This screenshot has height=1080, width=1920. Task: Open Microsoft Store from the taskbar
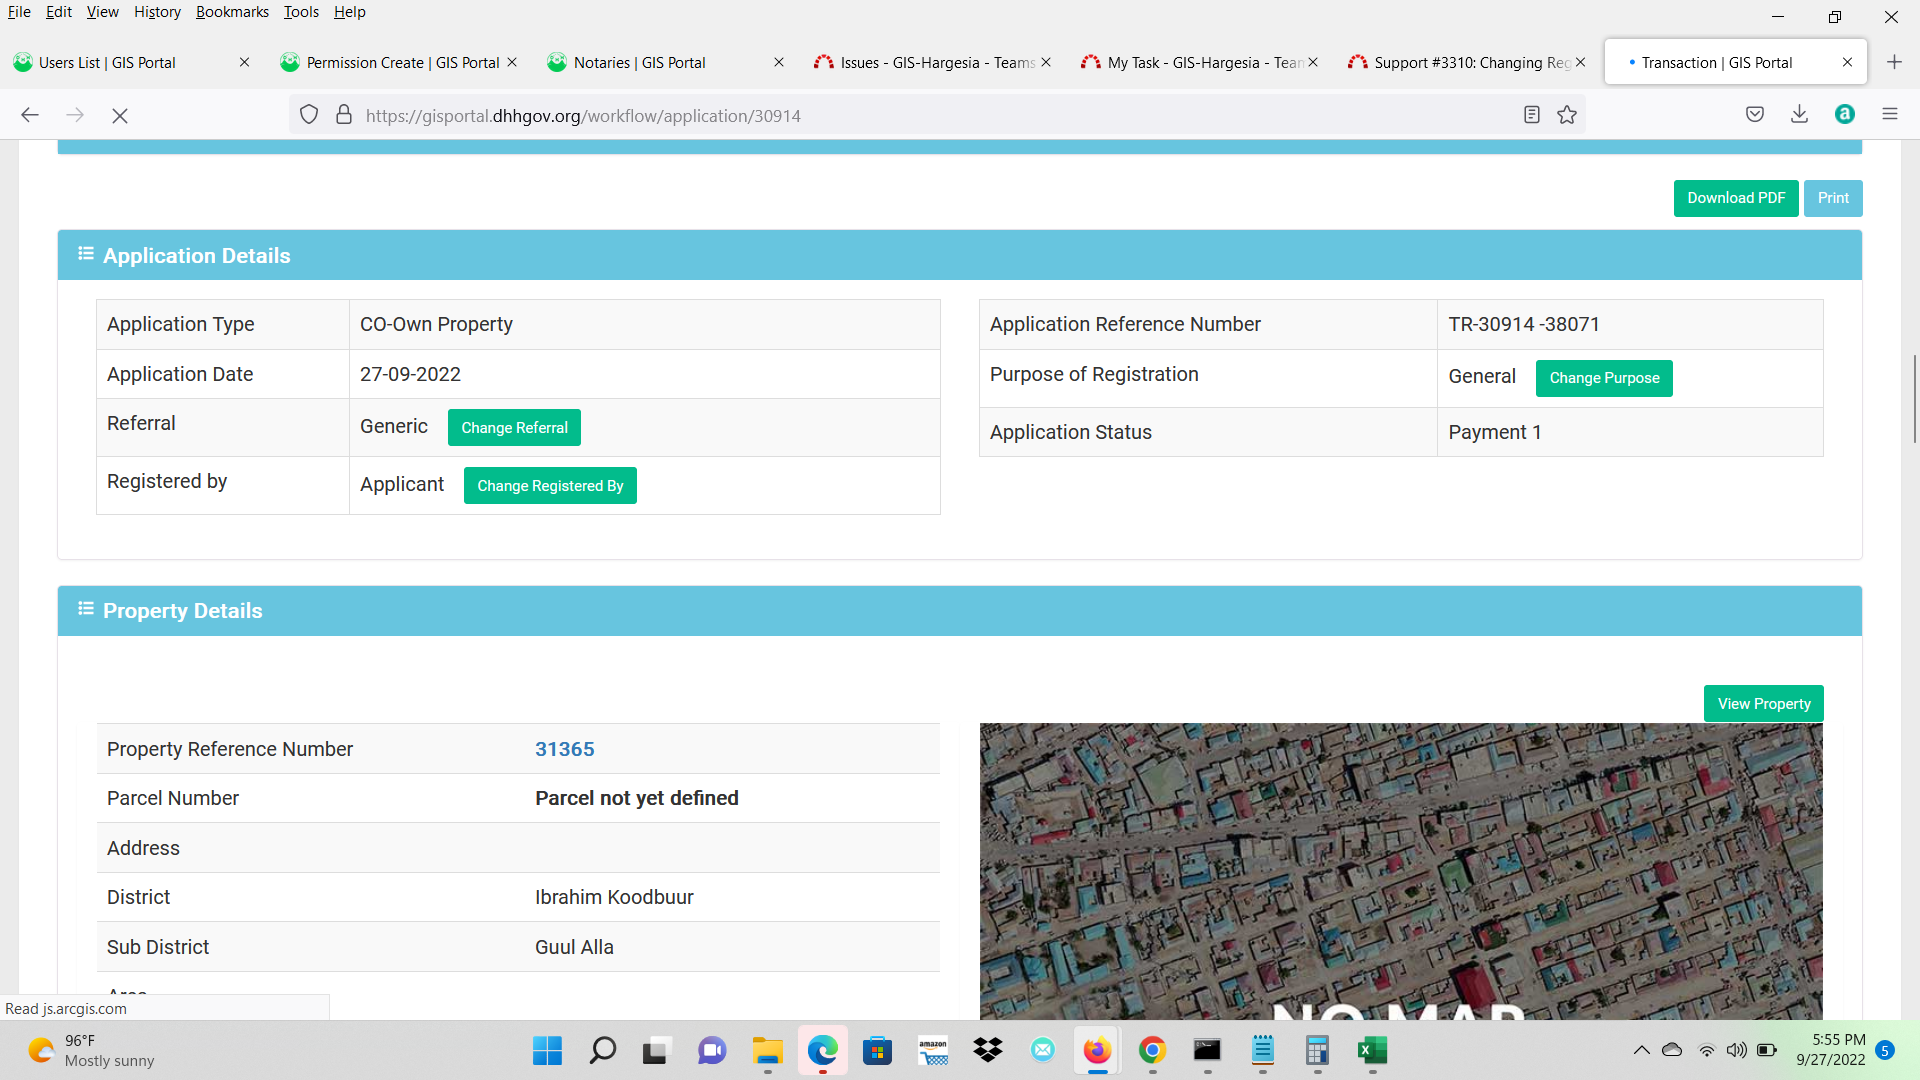click(877, 1050)
